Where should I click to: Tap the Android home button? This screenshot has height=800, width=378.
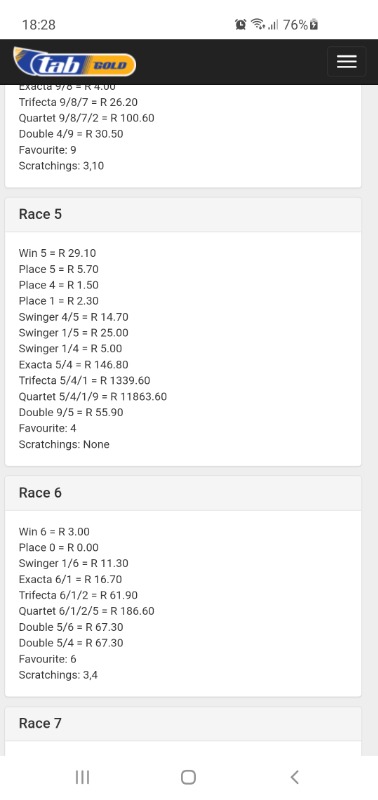(x=188, y=777)
